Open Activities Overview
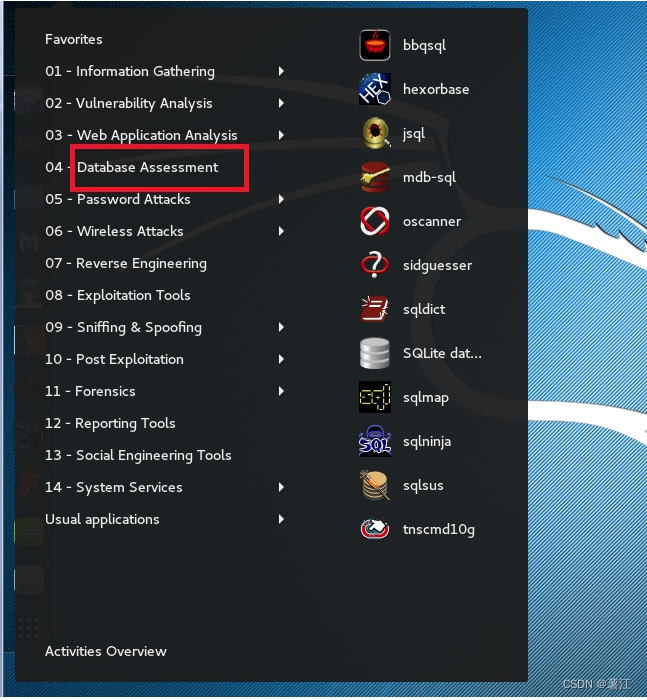 click(x=106, y=651)
